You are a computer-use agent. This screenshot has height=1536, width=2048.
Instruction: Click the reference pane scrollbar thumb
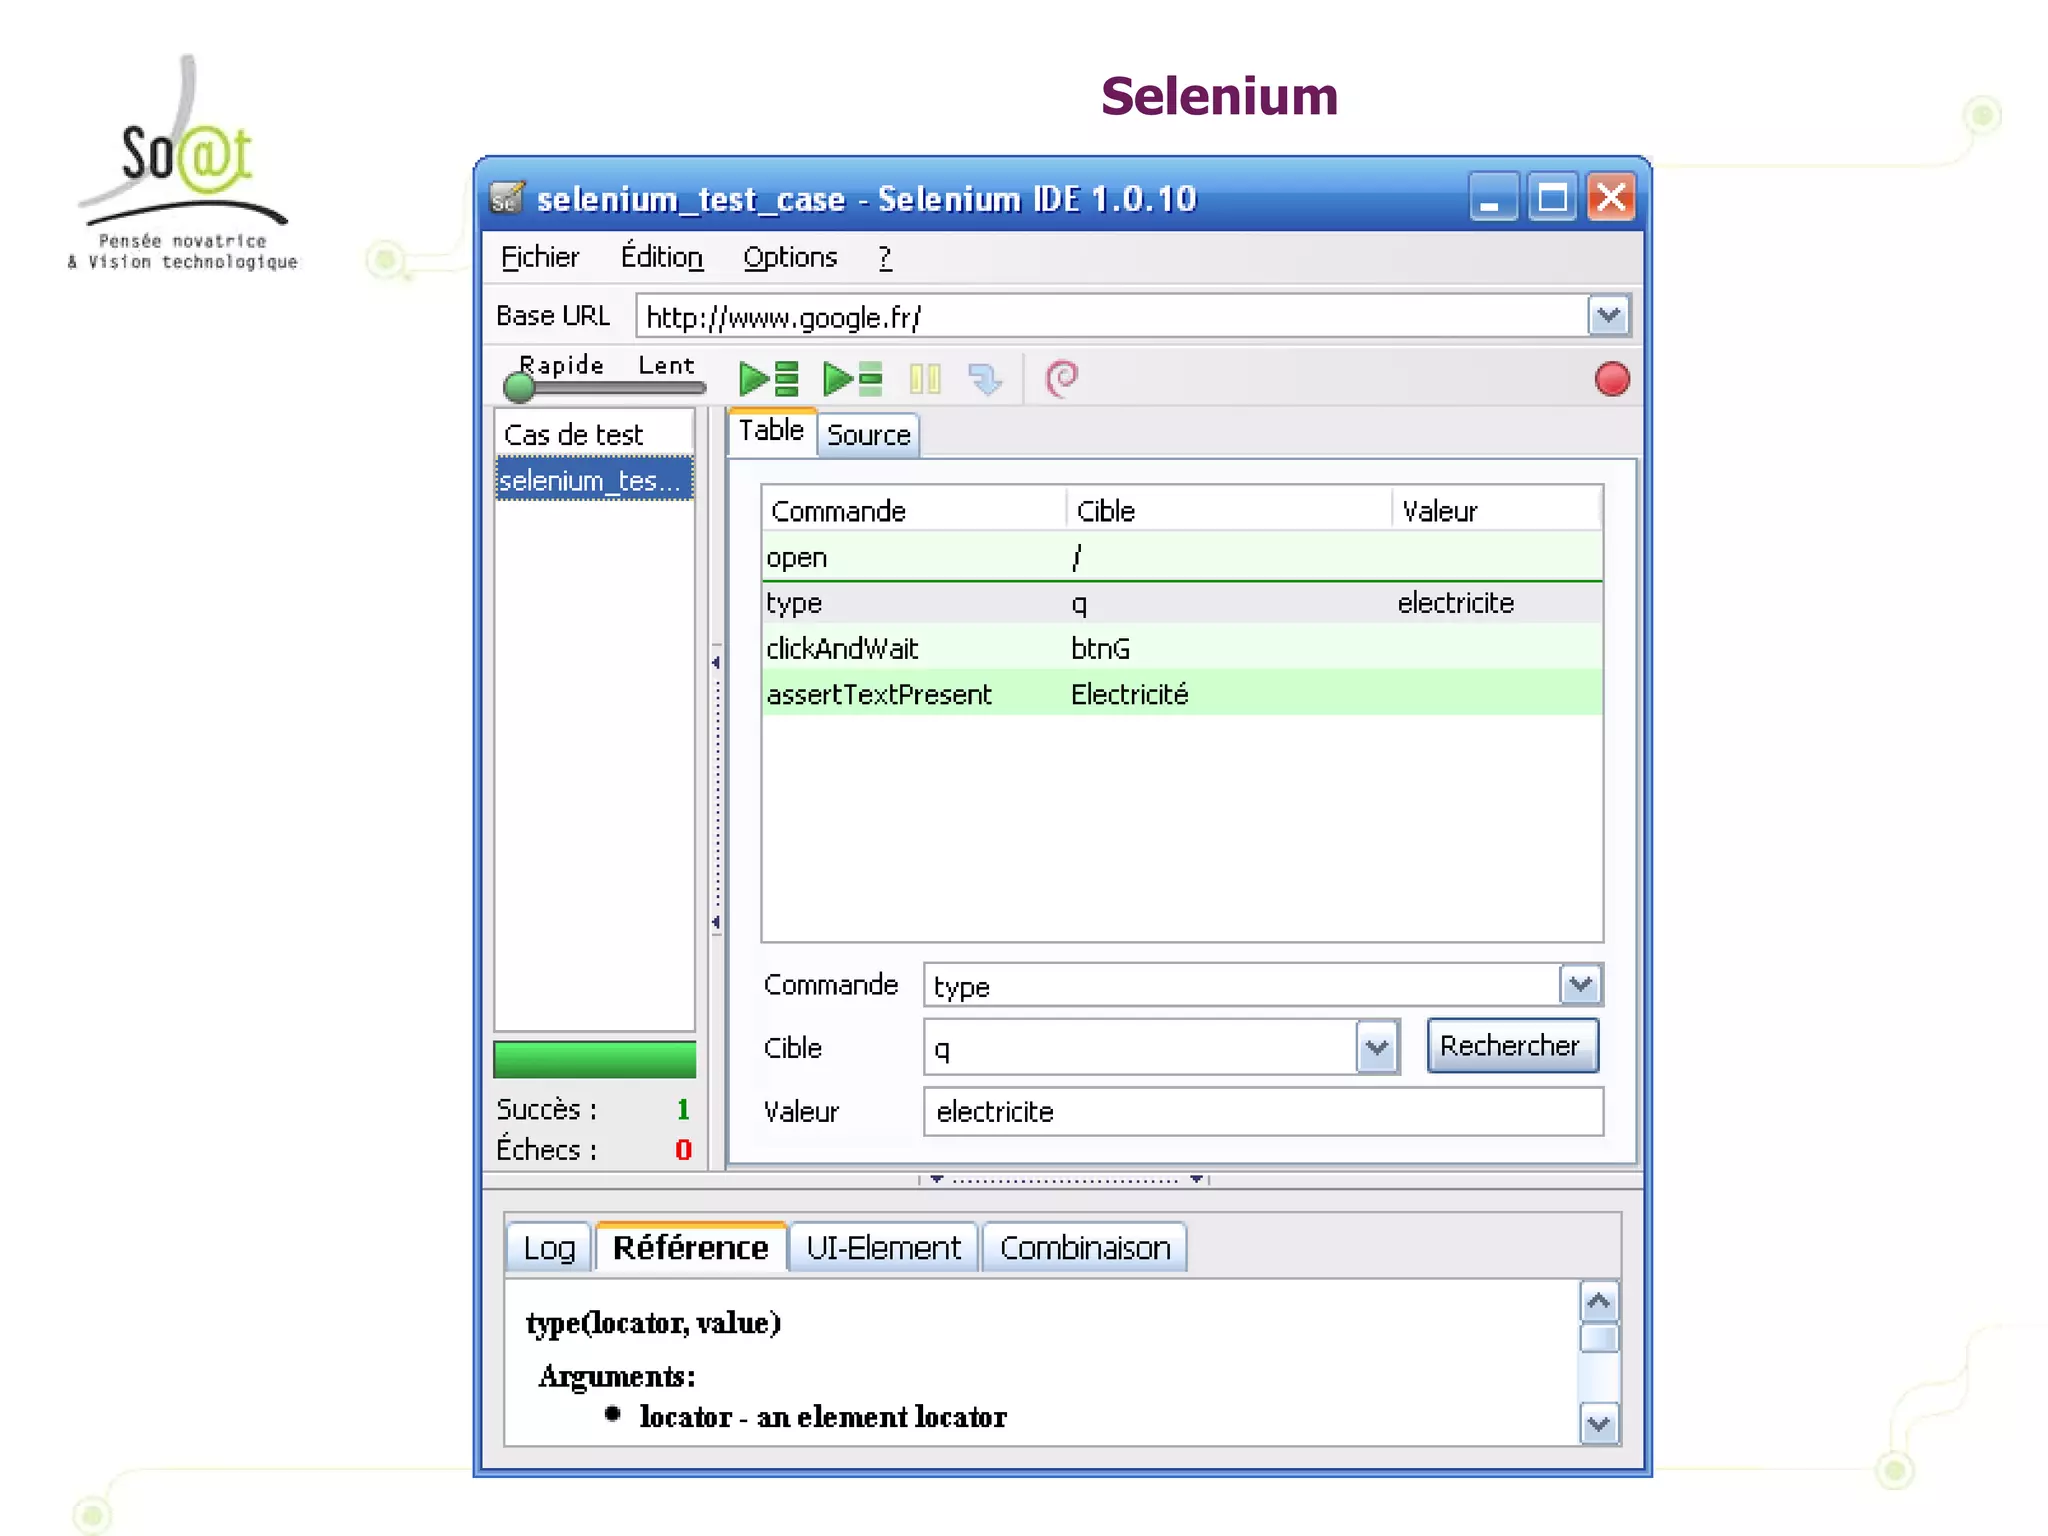coord(1598,1338)
